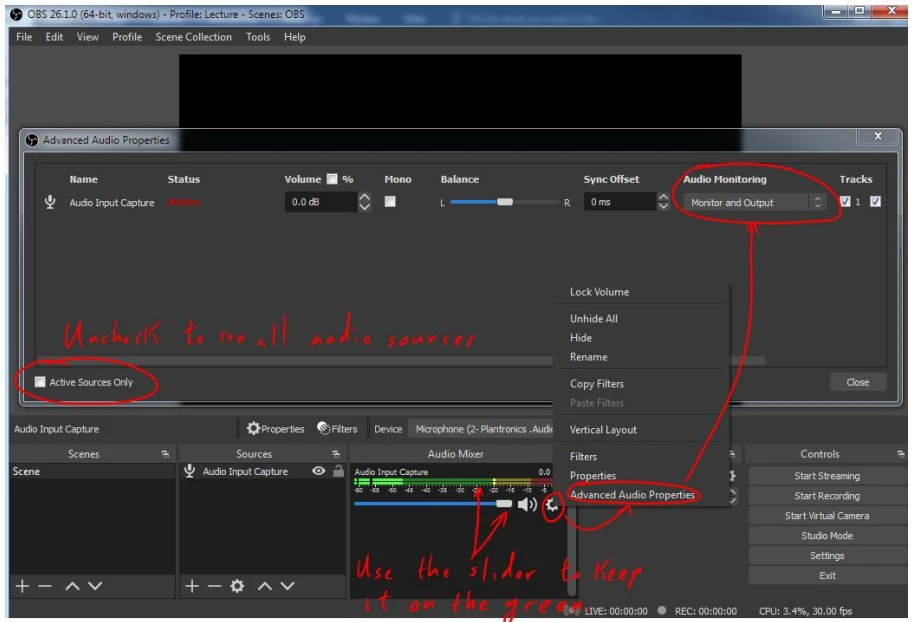Select Advanced Audio Properties in context menu
Image resolution: width=914 pixels, height=622 pixels.
(632, 495)
